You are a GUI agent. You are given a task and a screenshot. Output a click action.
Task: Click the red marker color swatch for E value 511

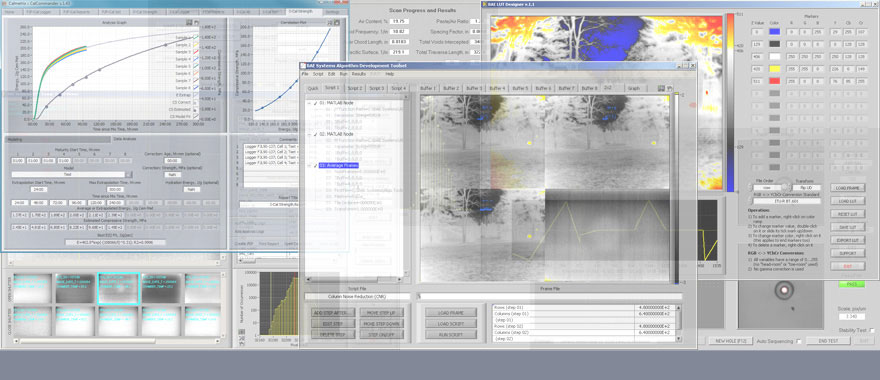coord(774,81)
